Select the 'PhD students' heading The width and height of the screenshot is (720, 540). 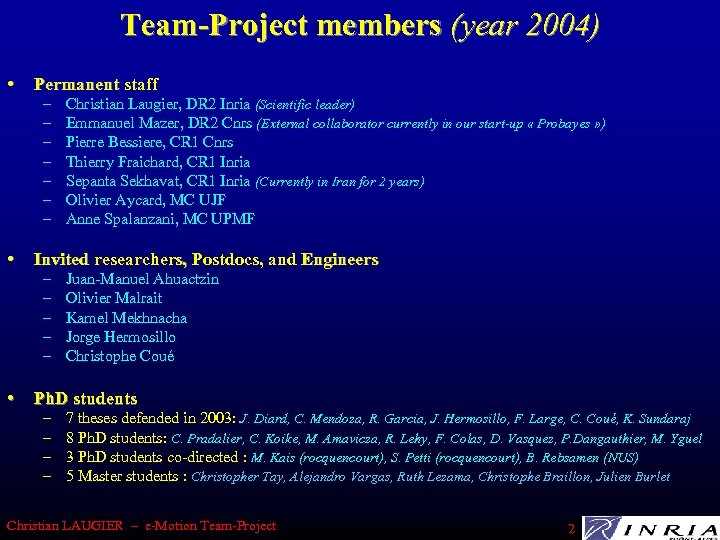[85, 399]
